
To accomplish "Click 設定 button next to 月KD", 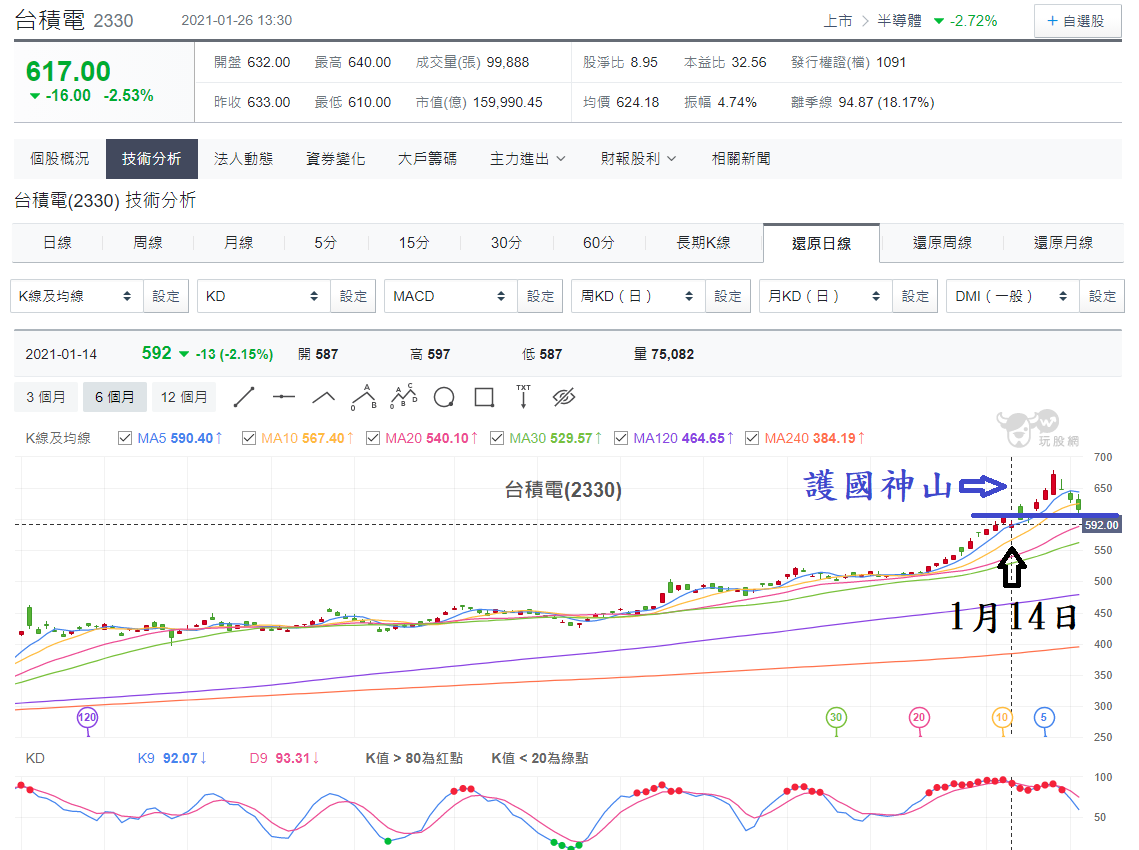I will click(x=915, y=296).
